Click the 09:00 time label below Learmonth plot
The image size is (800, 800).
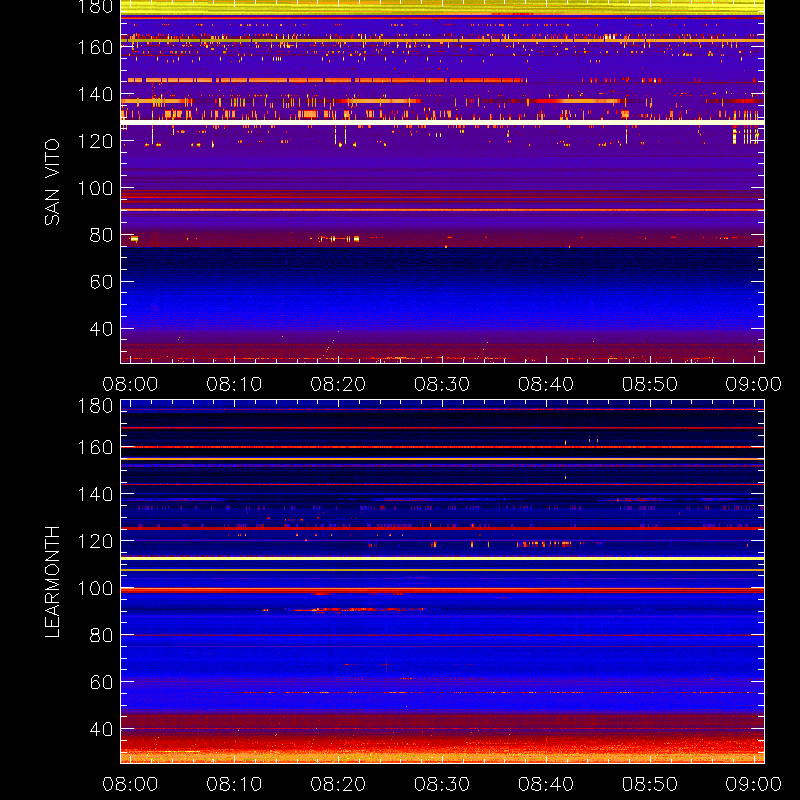tap(754, 784)
